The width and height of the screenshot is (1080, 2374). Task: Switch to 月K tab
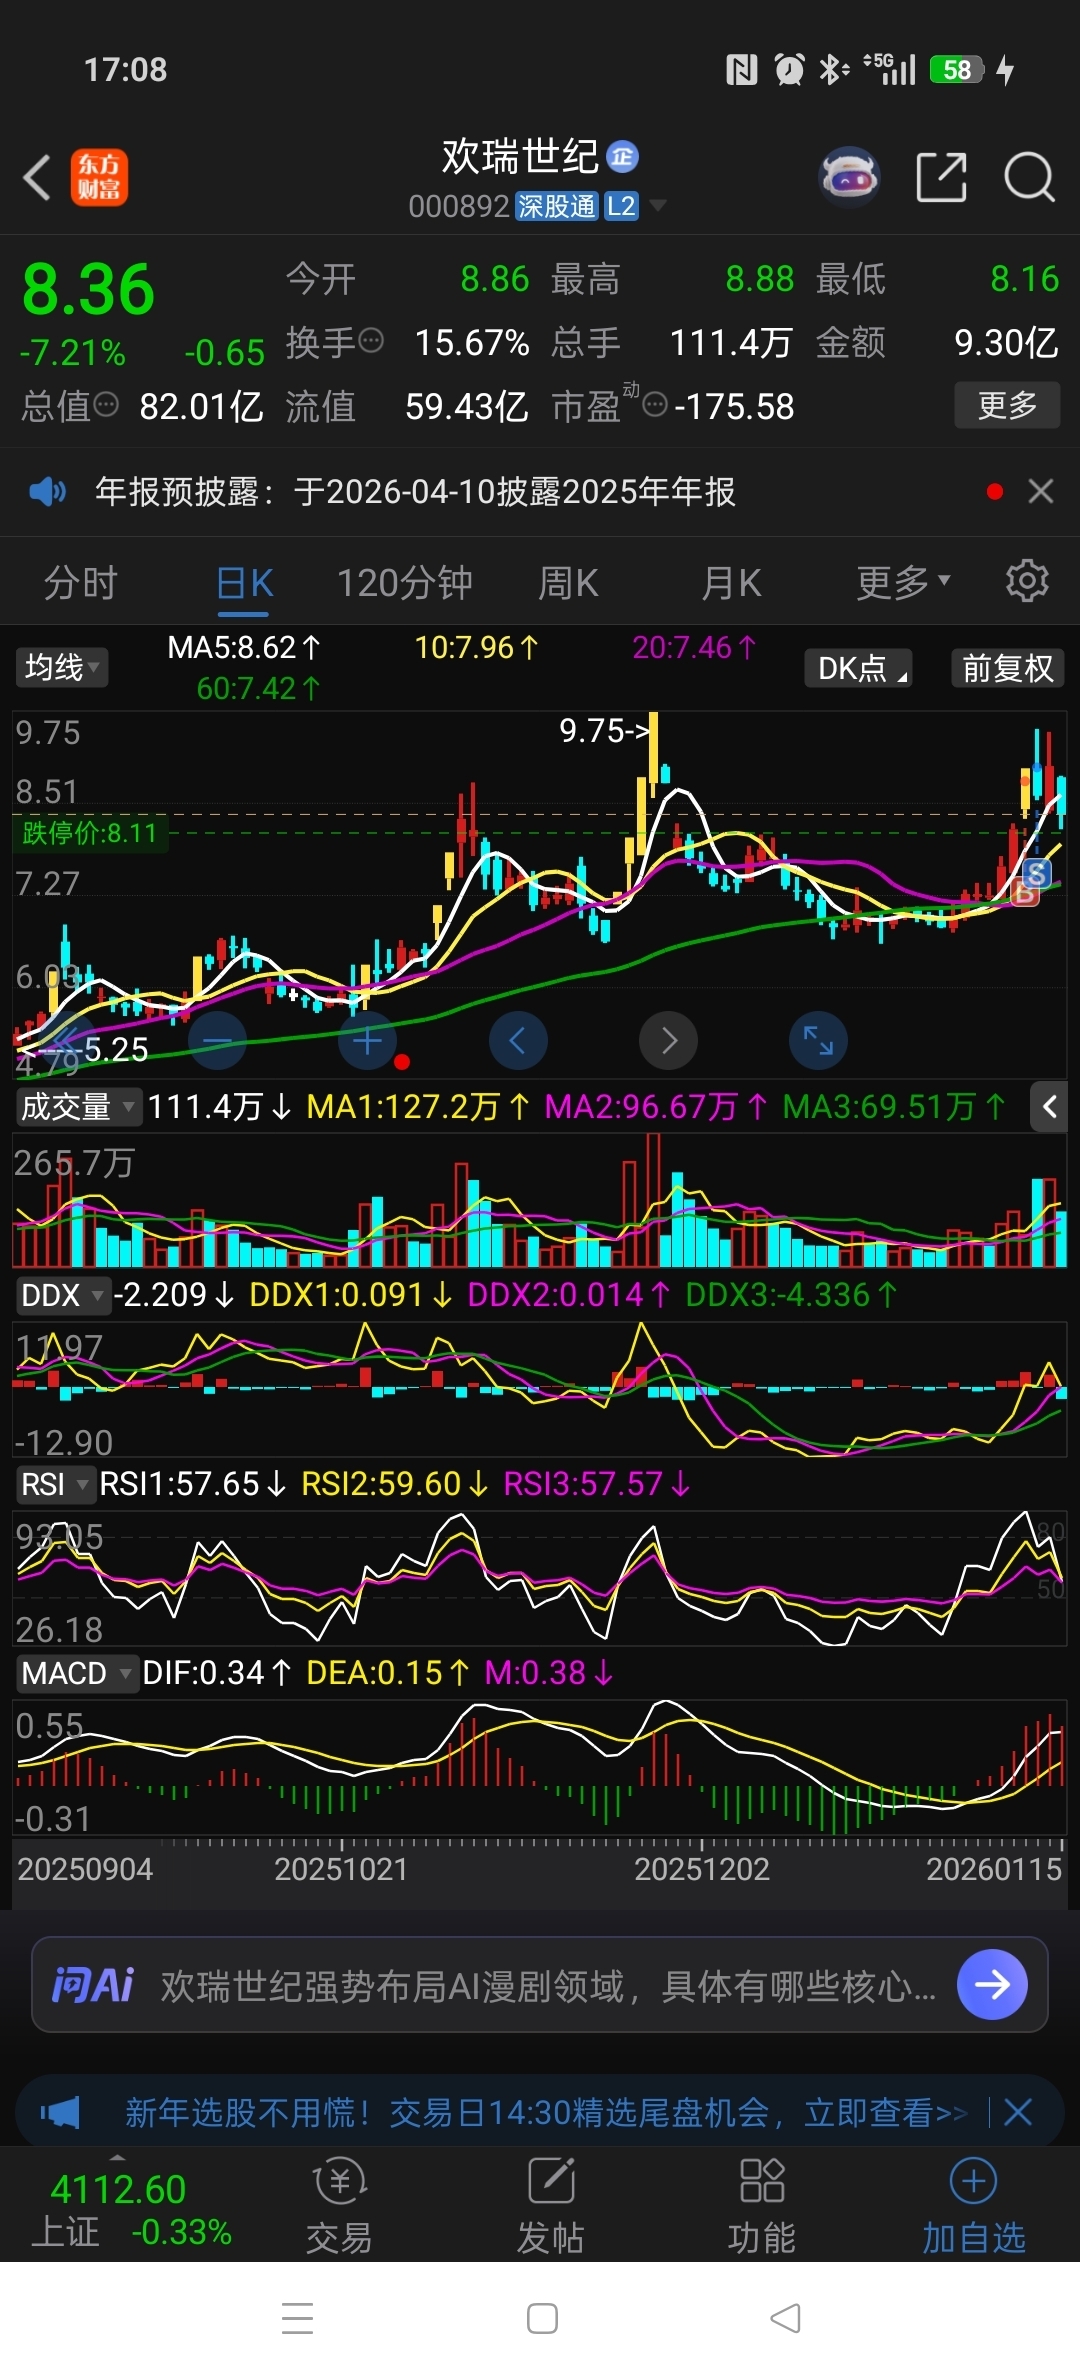(731, 582)
